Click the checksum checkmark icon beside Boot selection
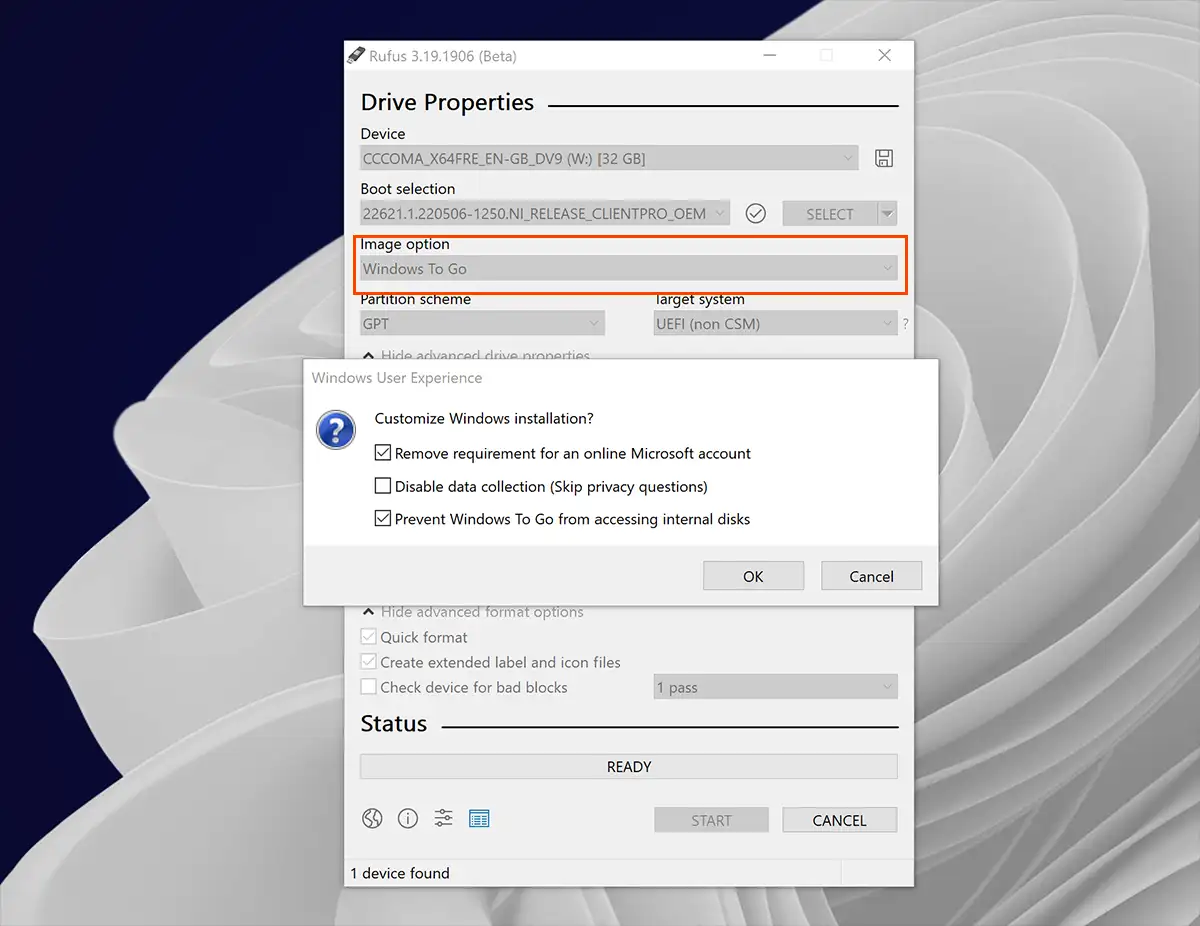Viewport: 1200px width, 926px height. tap(756, 213)
